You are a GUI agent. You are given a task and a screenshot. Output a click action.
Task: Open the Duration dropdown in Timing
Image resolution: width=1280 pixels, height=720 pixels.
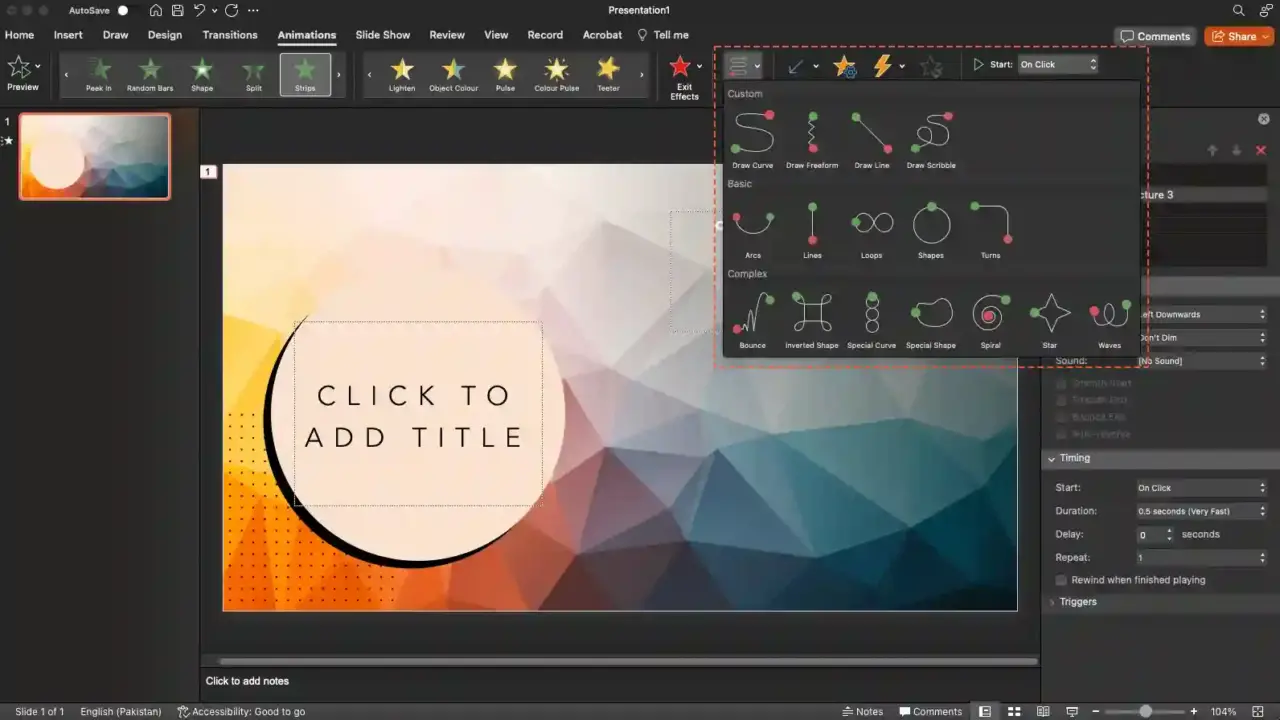pyautogui.click(x=1200, y=511)
